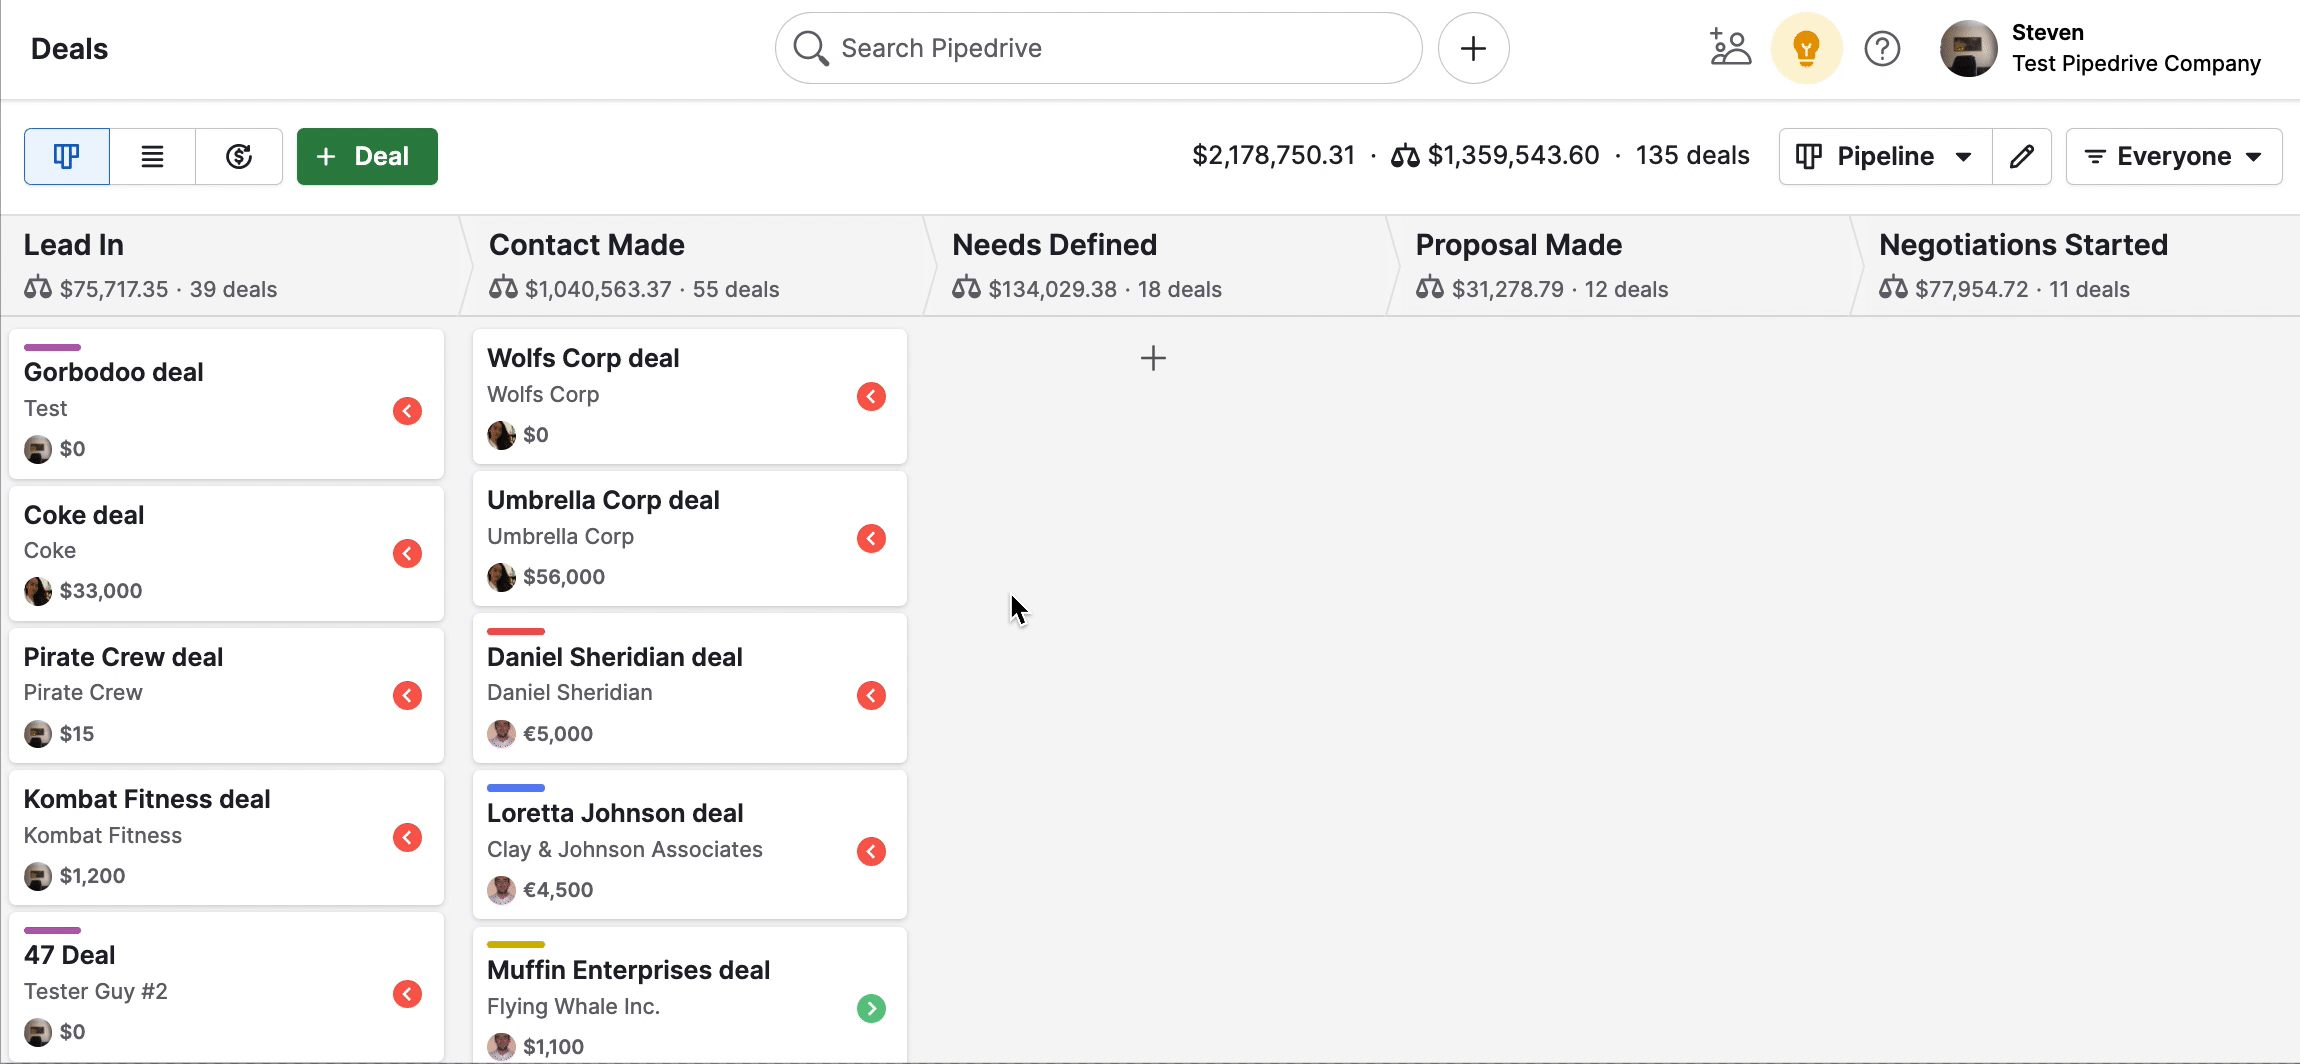The height and width of the screenshot is (1064, 2300).
Task: Click the invite users icon
Action: [x=1729, y=47]
